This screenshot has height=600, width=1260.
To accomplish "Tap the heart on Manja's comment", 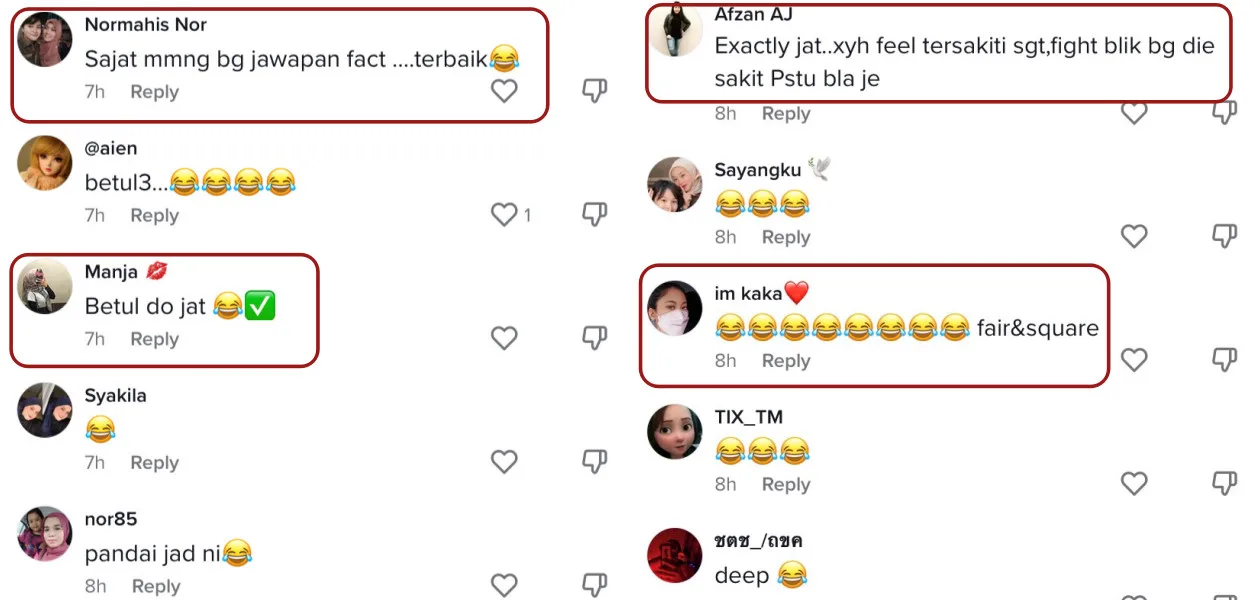I will pyautogui.click(x=504, y=338).
